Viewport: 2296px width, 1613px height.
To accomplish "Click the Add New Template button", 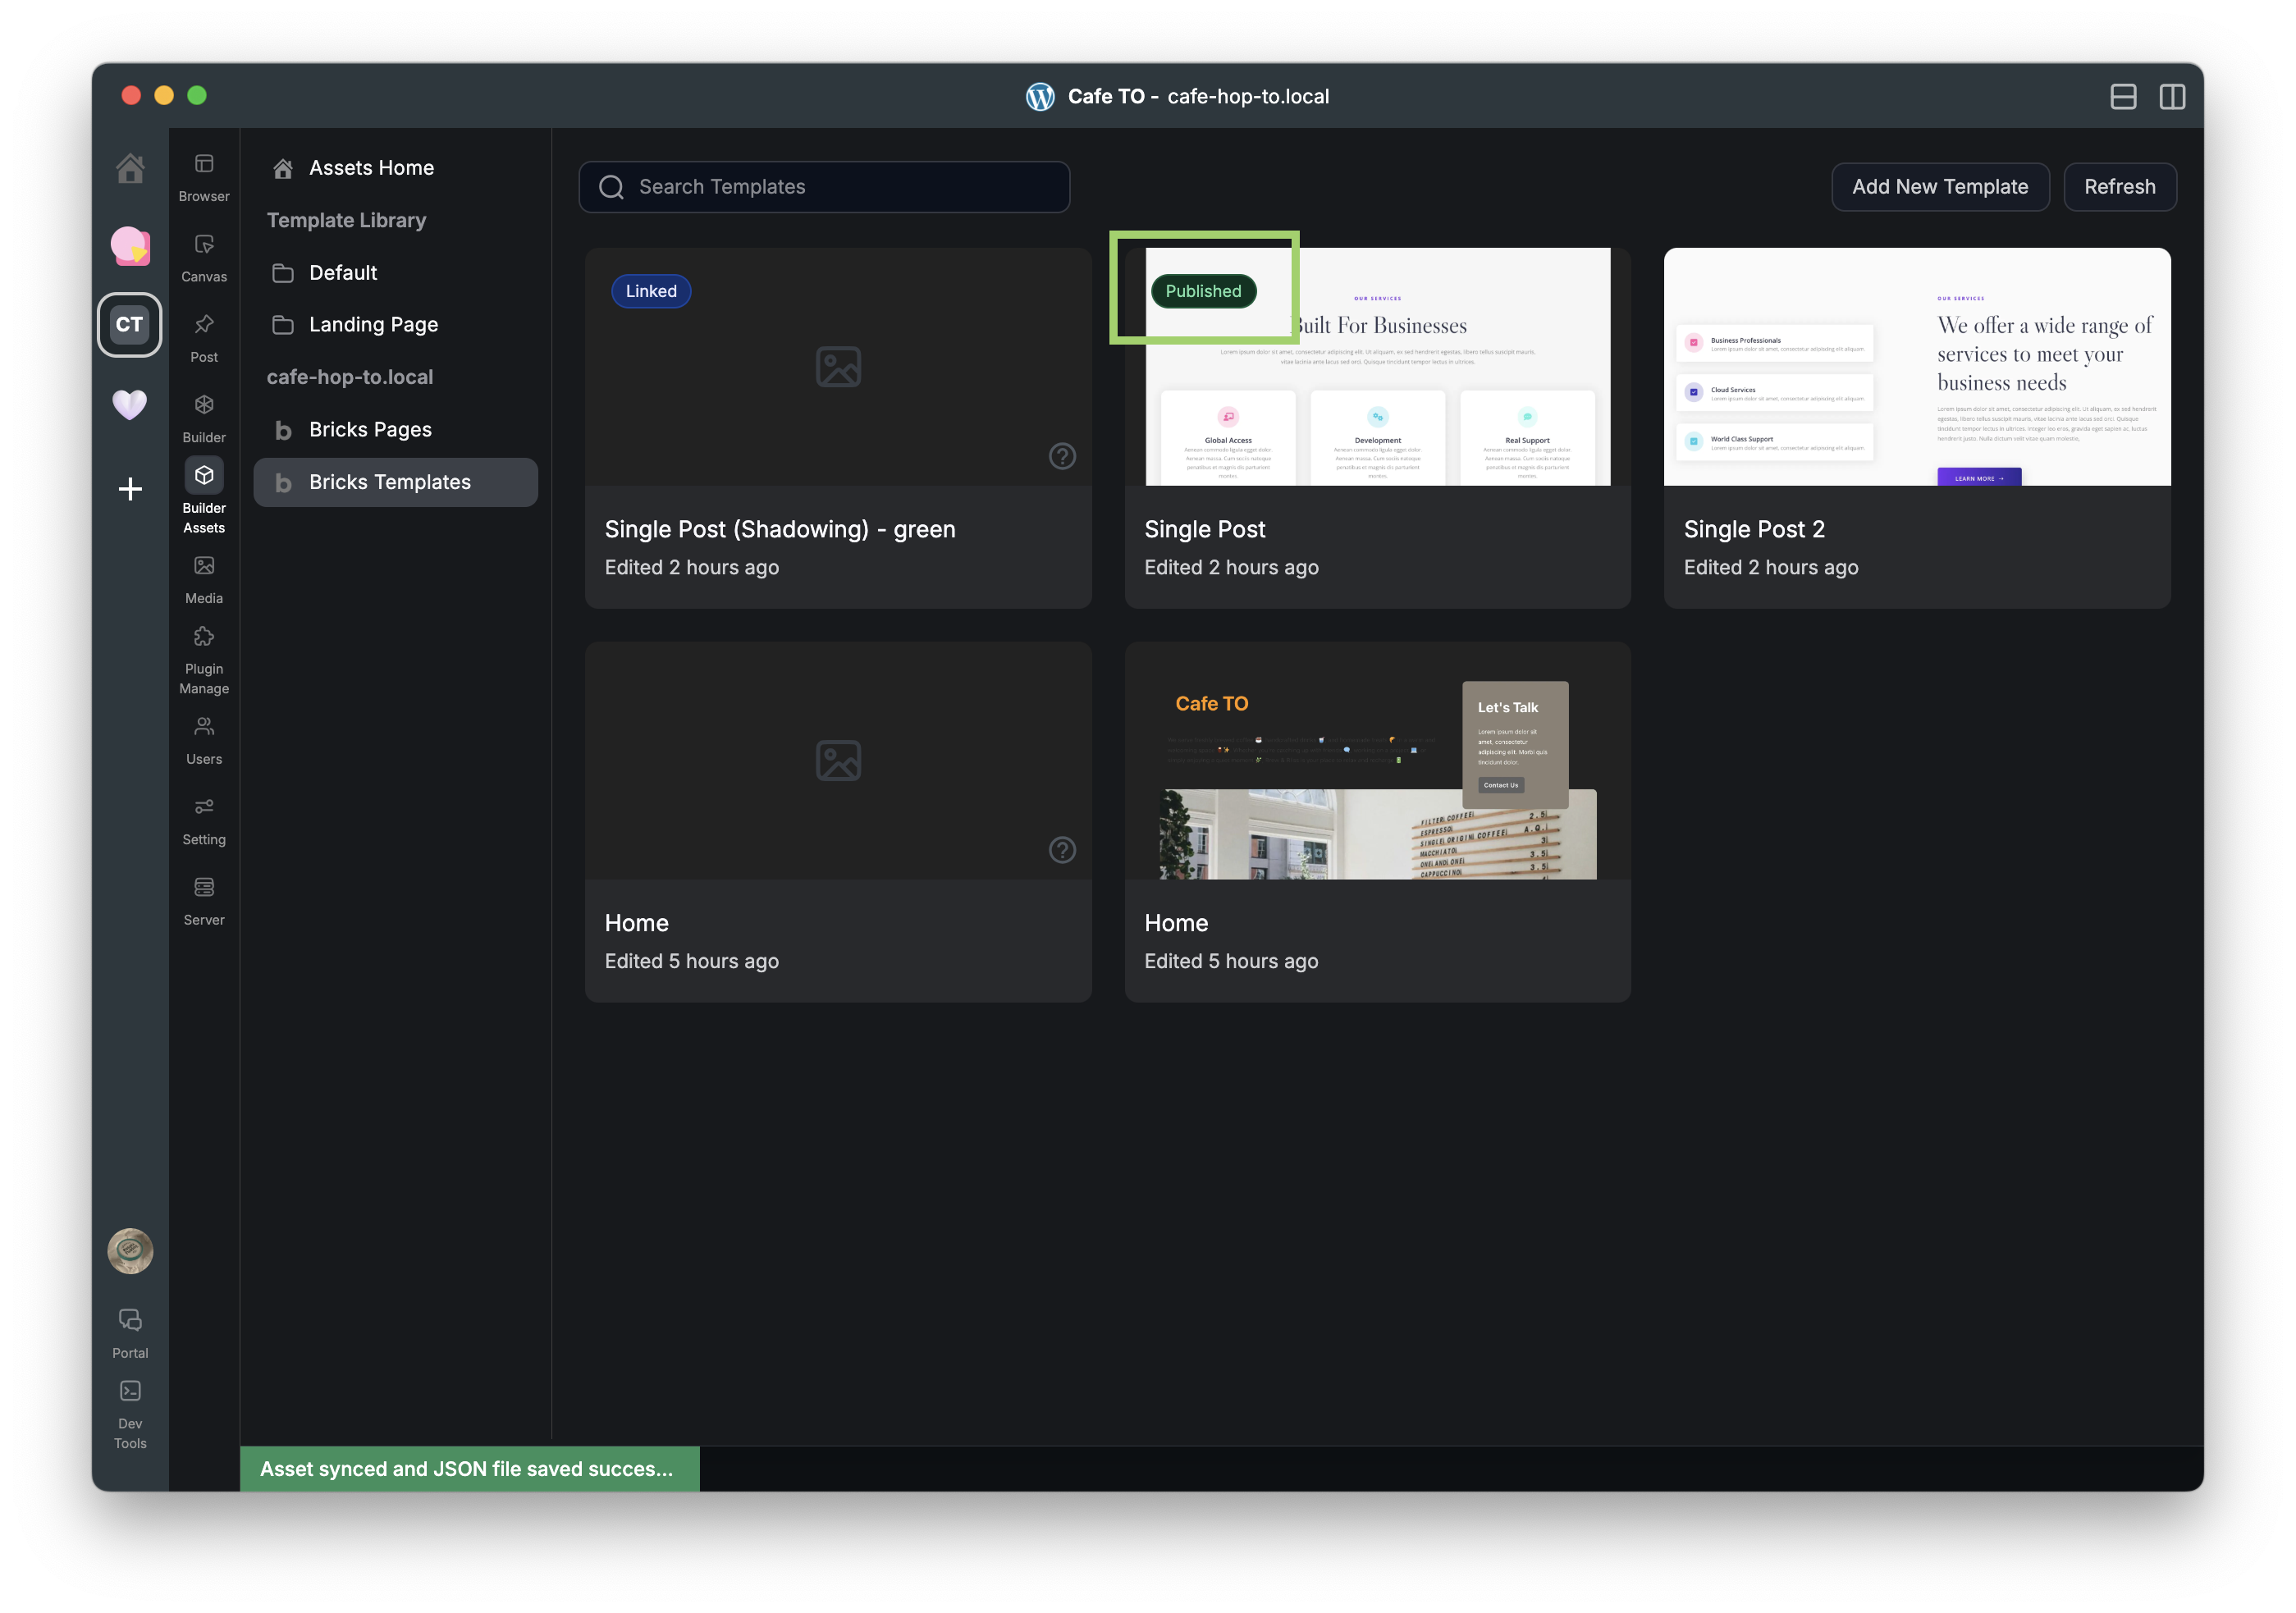I will (1939, 187).
